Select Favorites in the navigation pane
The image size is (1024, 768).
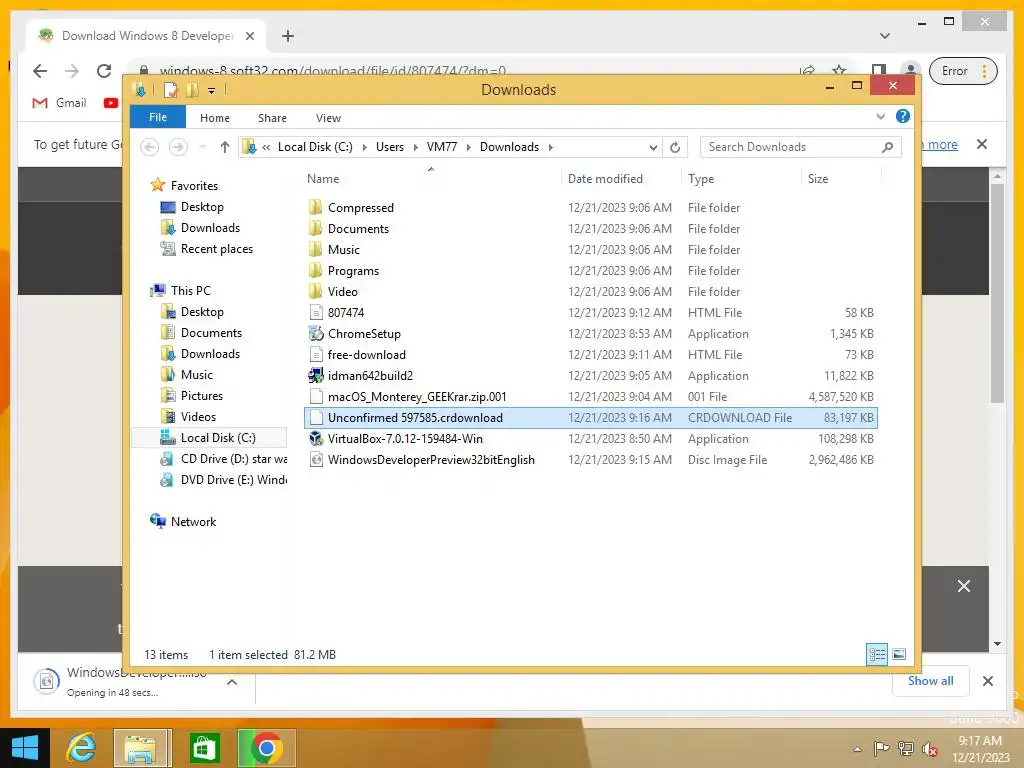(x=194, y=185)
